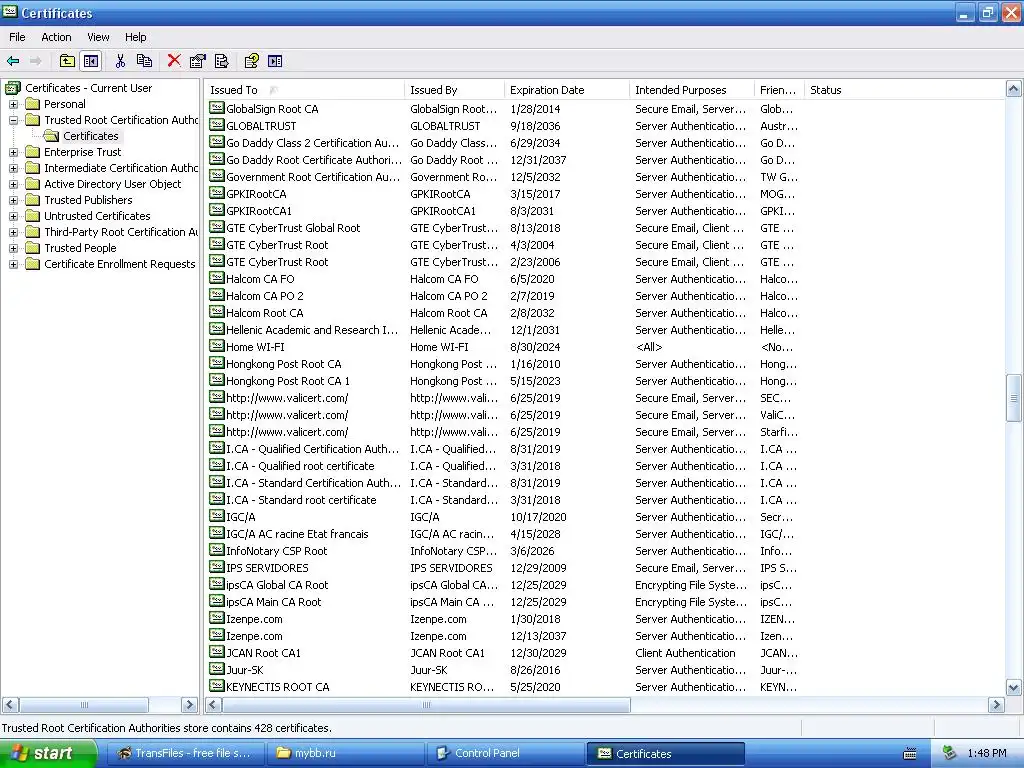
Task: Sort by Expiration Date column header
Action: pos(567,90)
